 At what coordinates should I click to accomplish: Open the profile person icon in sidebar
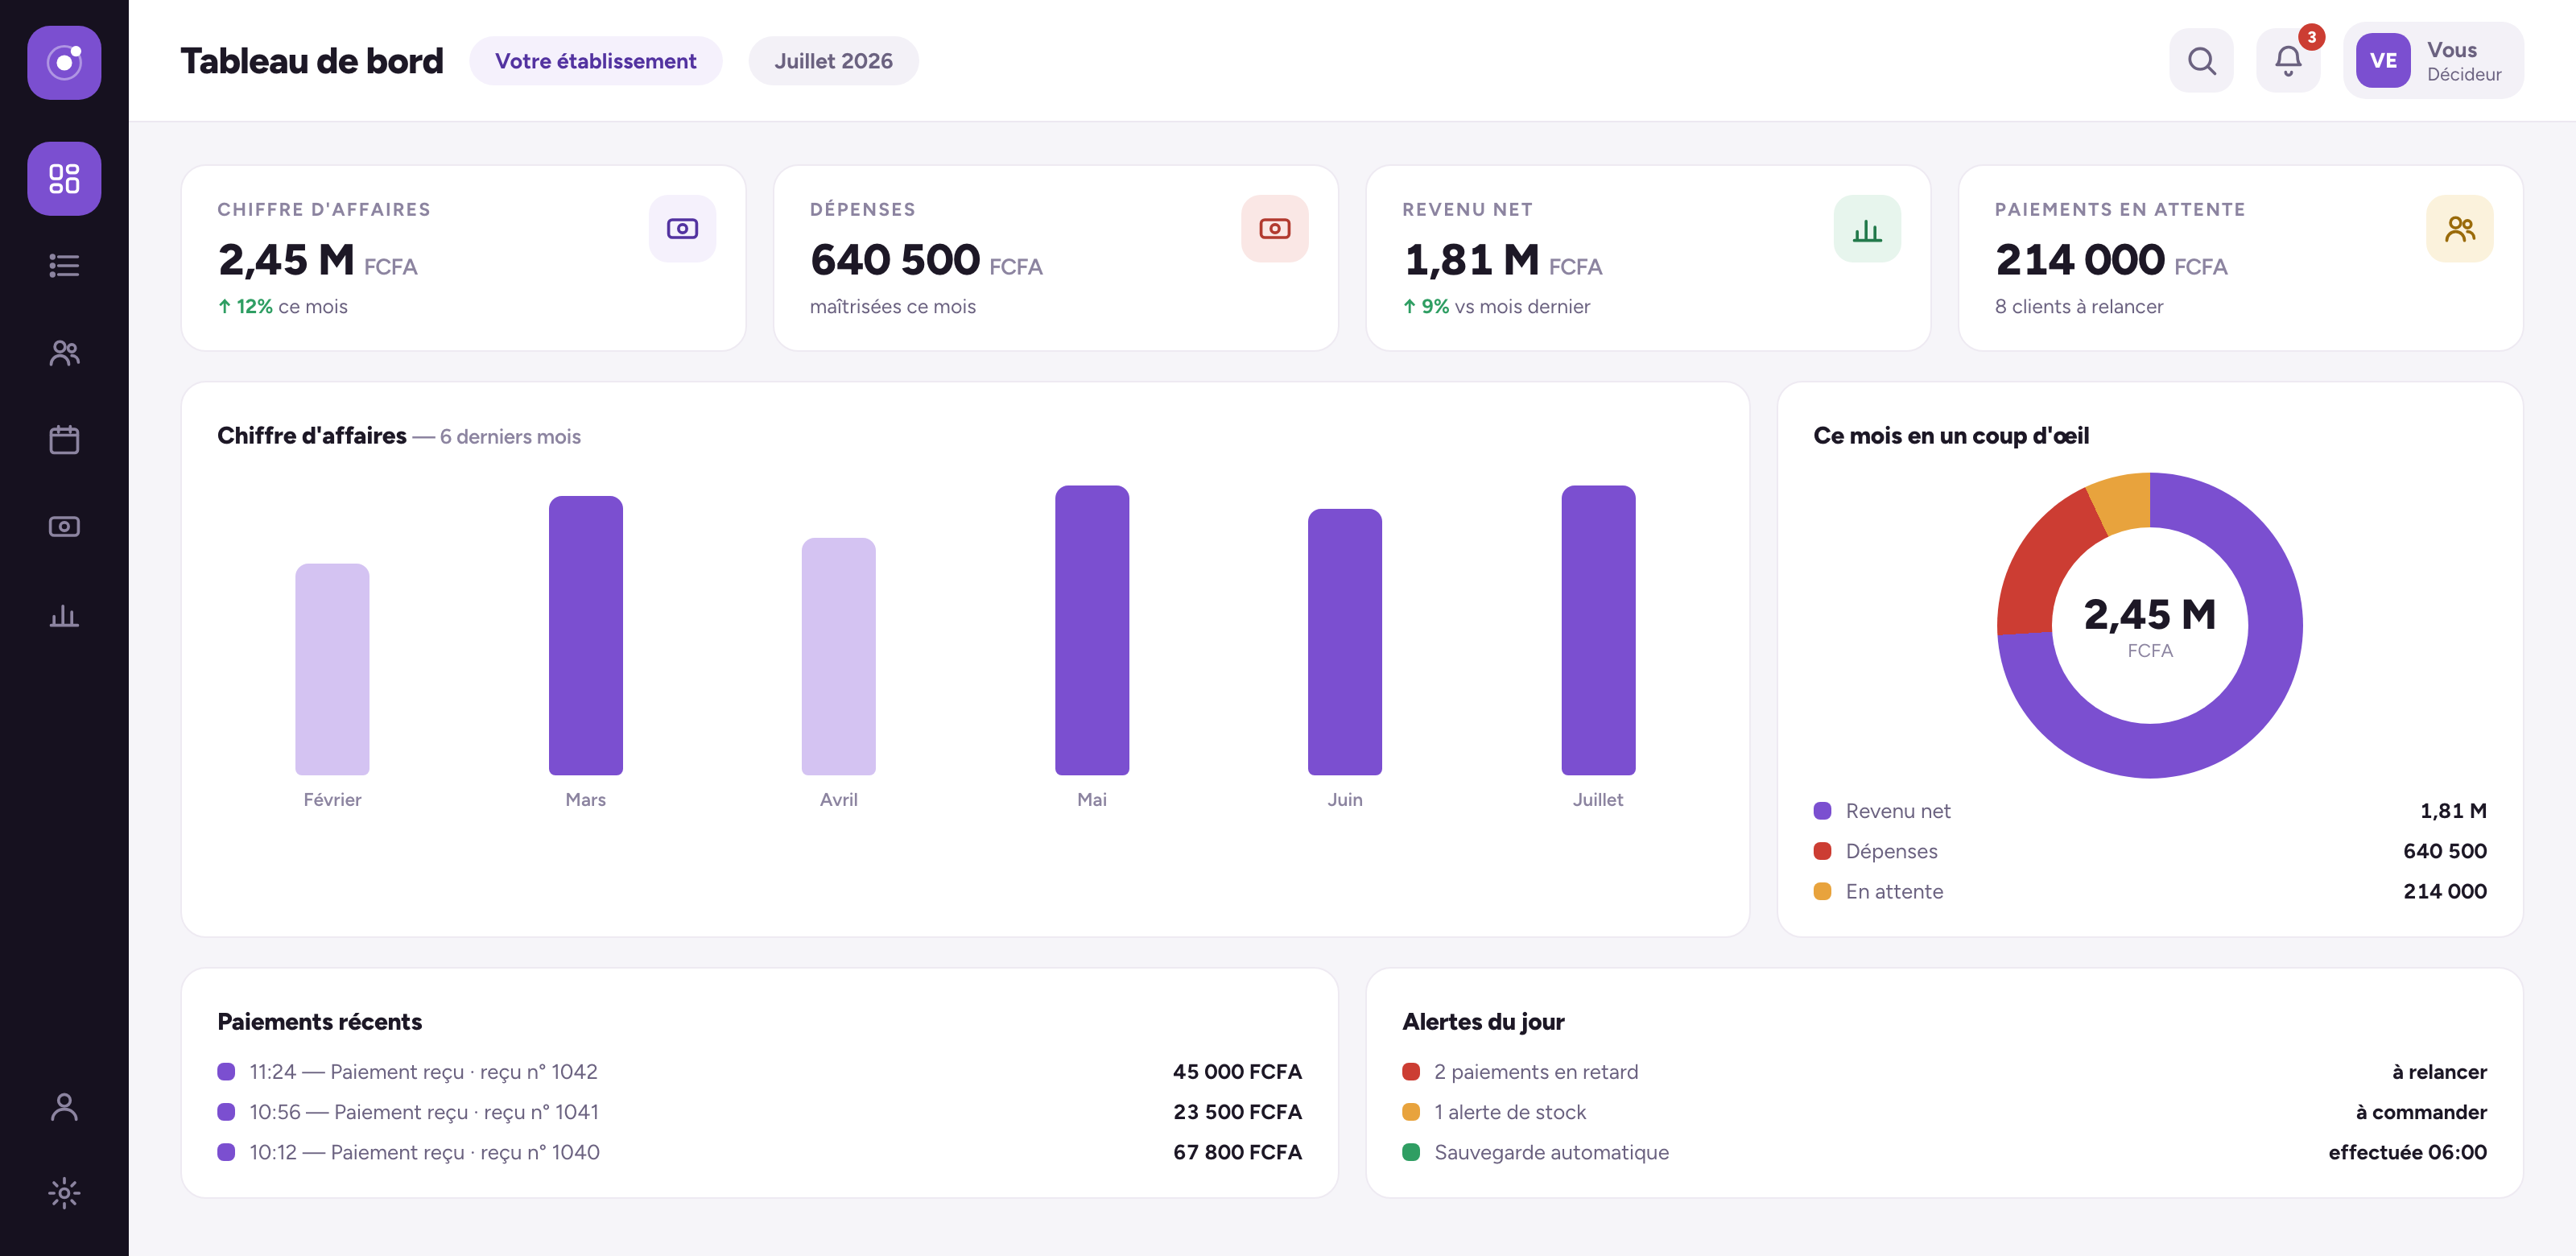(x=64, y=1106)
